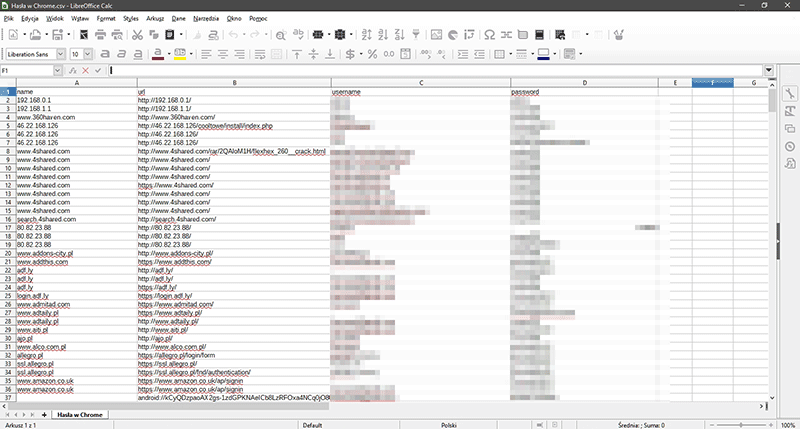Format as percent
This screenshot has height=429, width=800.
[372, 54]
